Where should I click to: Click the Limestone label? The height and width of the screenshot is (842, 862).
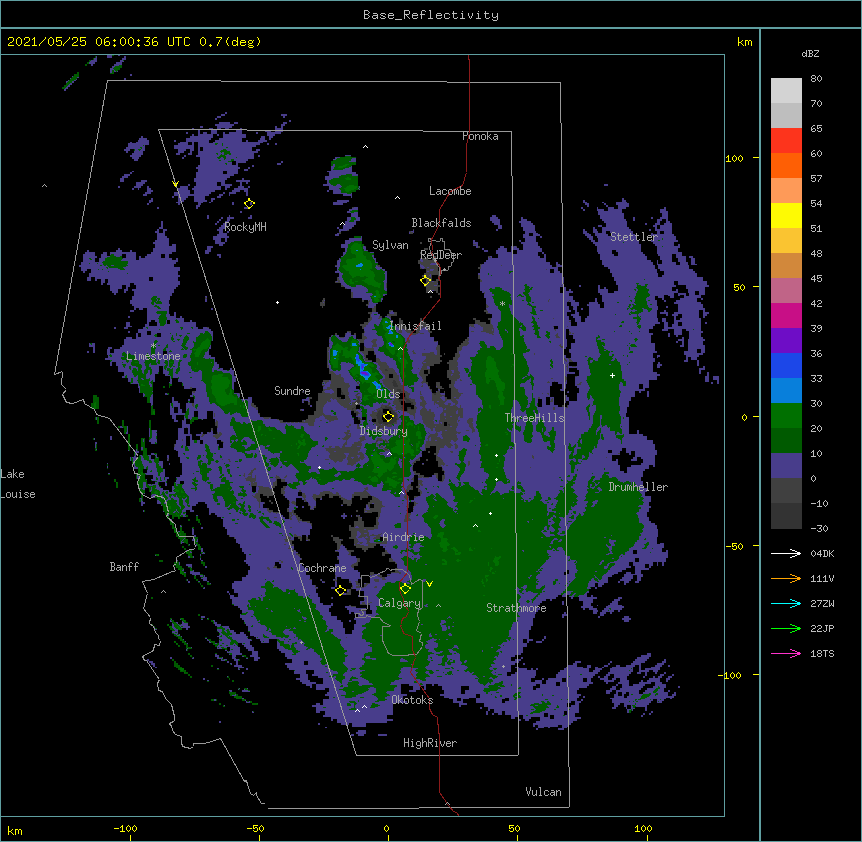click(153, 356)
